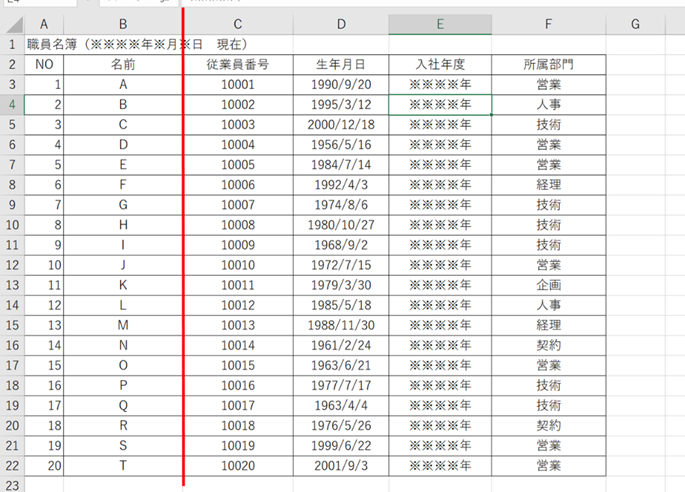The image size is (685, 492).
Task: Select the birthdate cell 2000/12/18
Action: [x=341, y=124]
